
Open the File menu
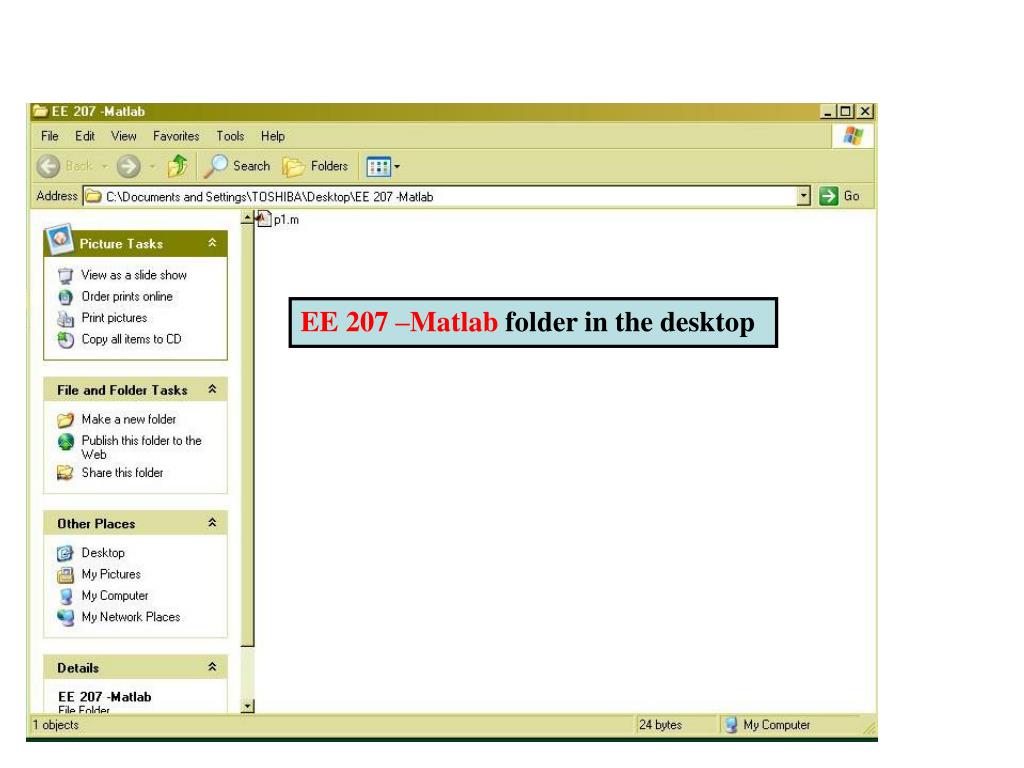pyautogui.click(x=50, y=136)
